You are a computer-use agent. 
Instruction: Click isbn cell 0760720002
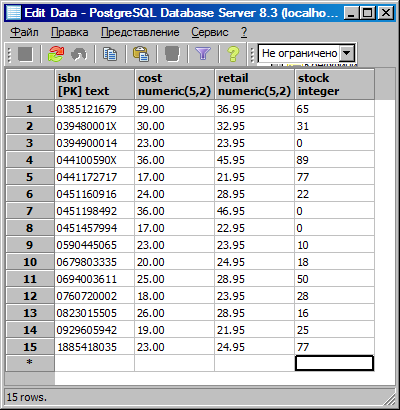coord(94,296)
